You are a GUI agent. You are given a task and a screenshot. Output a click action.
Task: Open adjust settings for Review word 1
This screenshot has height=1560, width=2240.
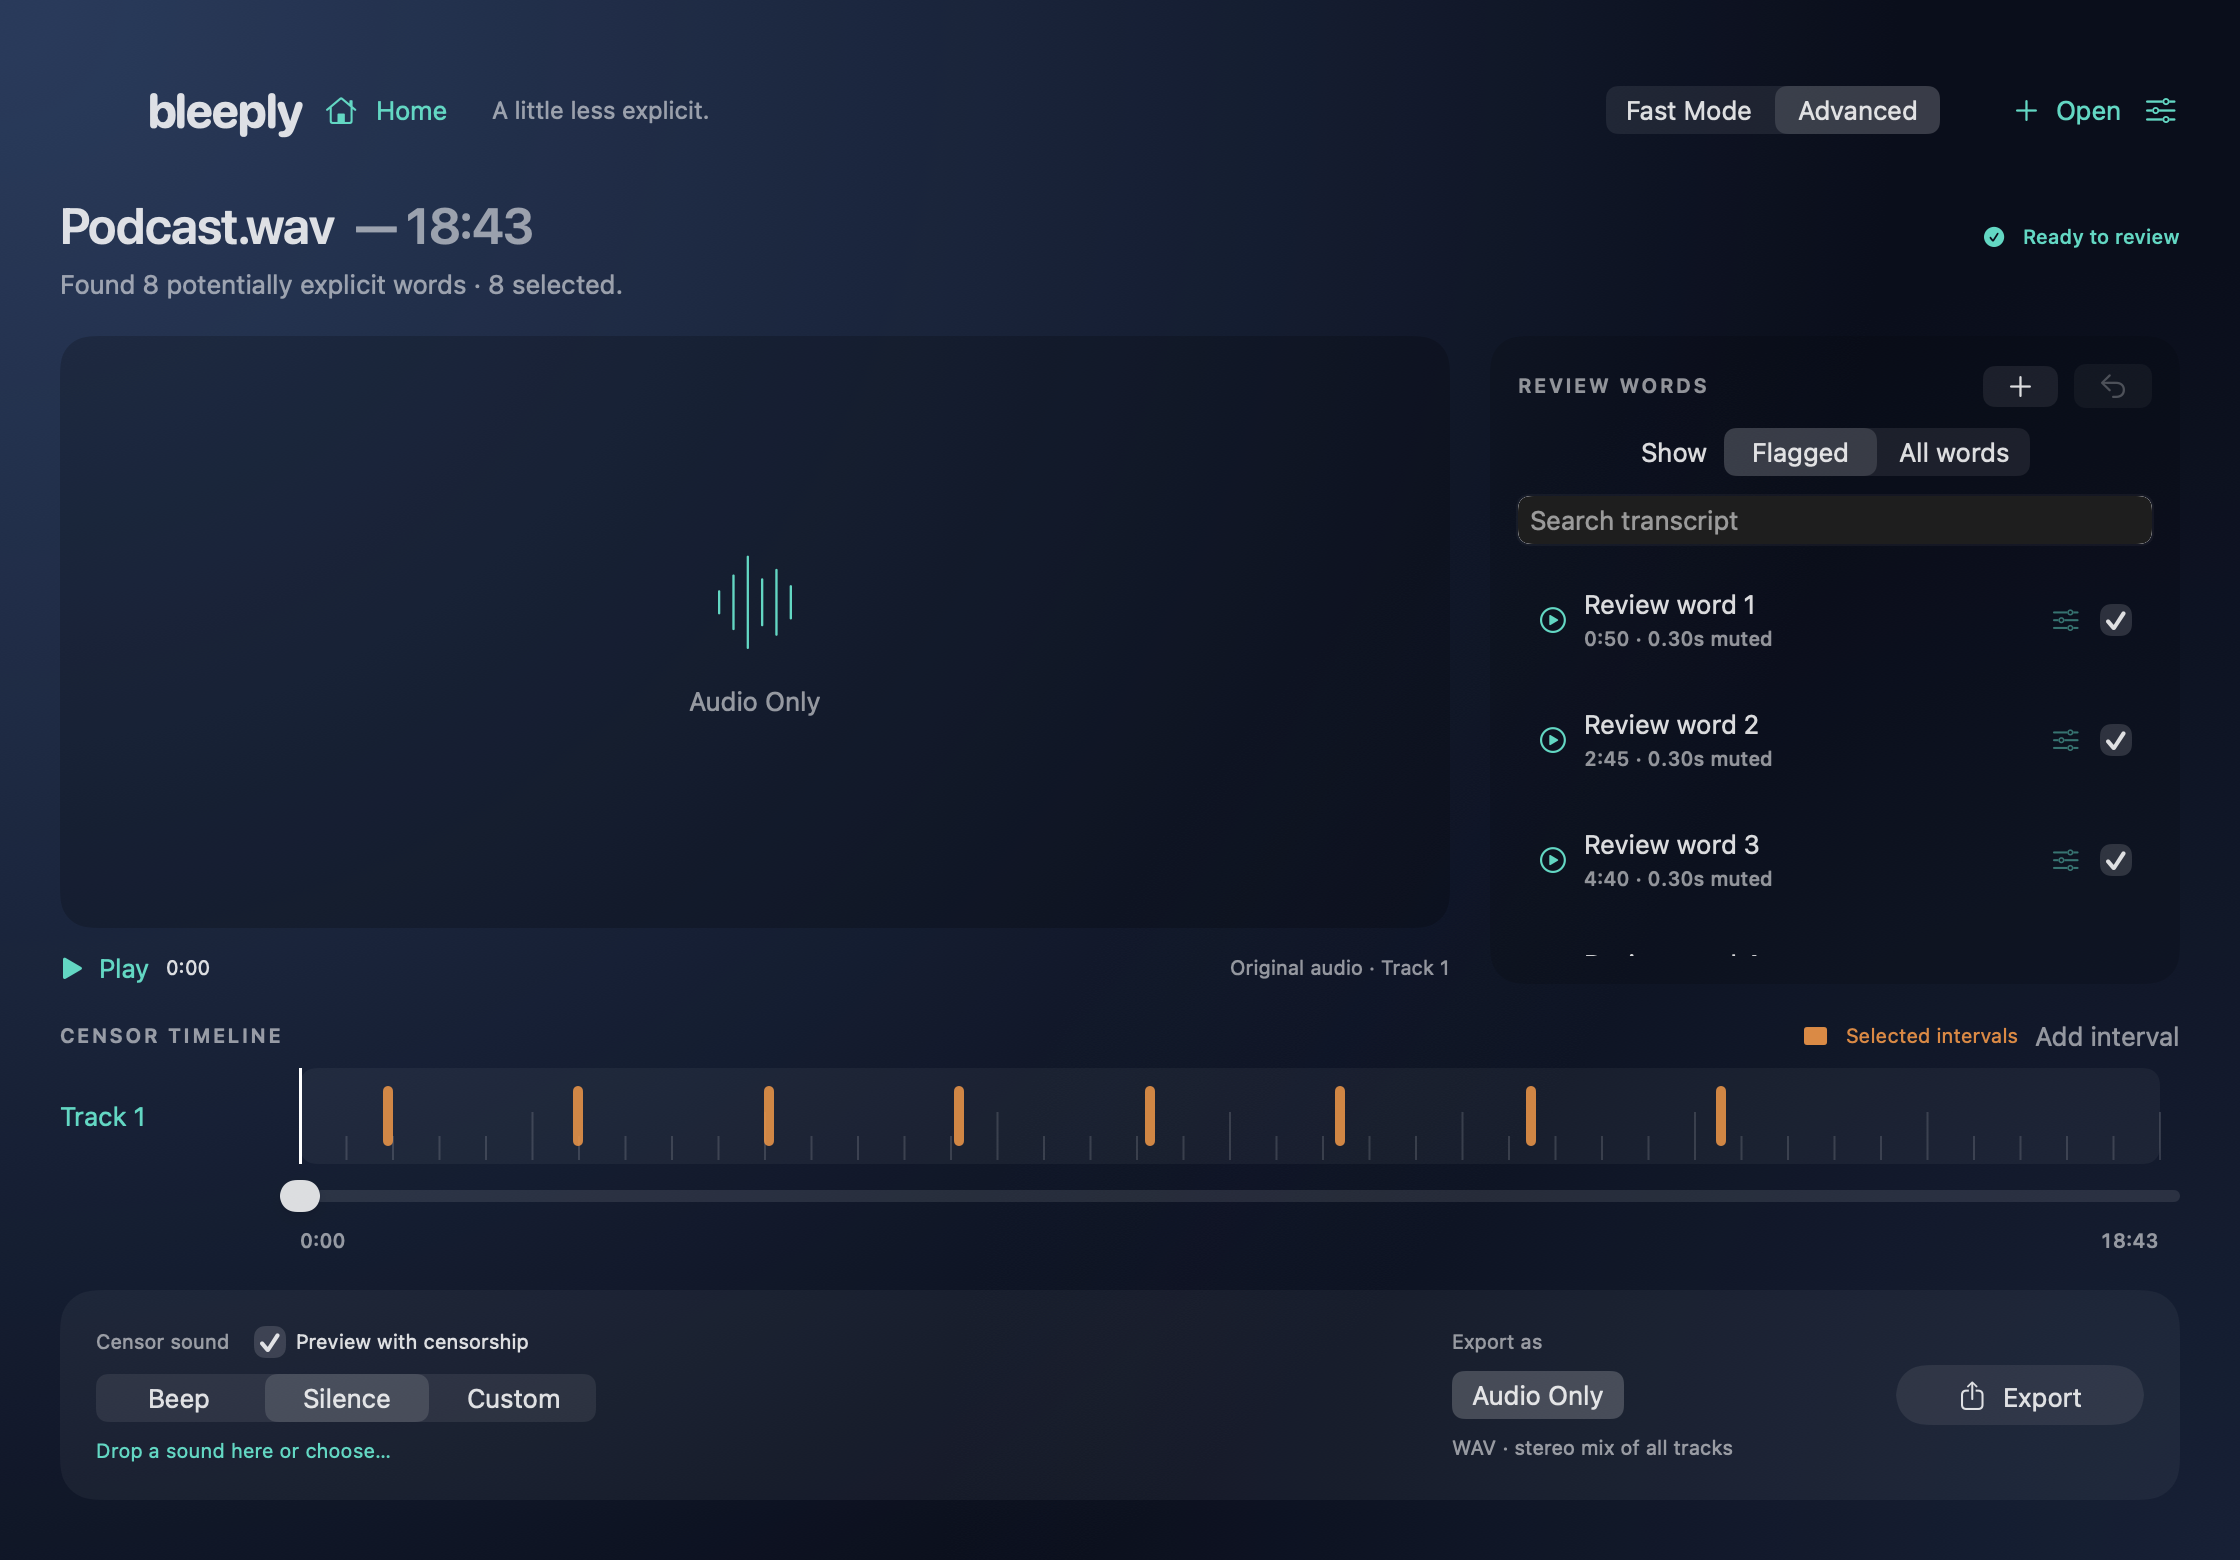[2065, 620]
